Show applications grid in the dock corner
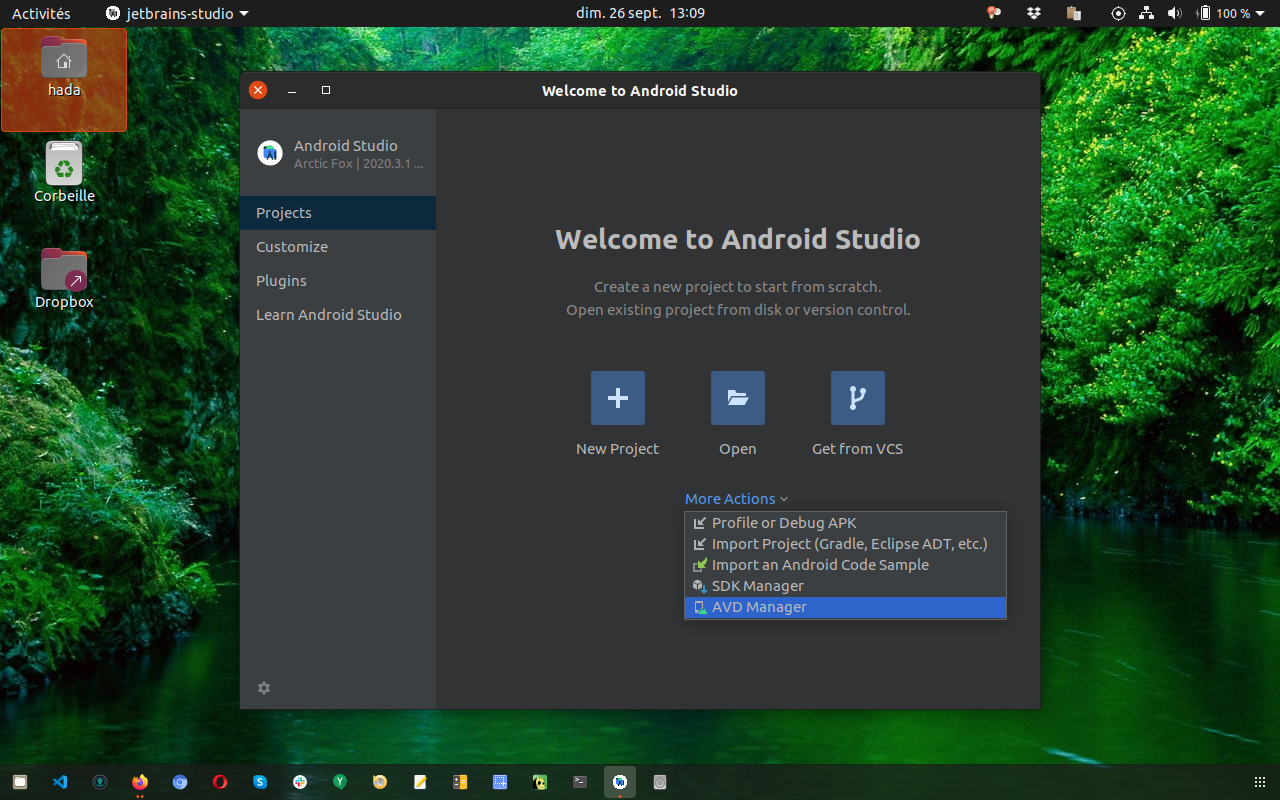Screen dimensions: 1280x800 pyautogui.click(x=1259, y=782)
